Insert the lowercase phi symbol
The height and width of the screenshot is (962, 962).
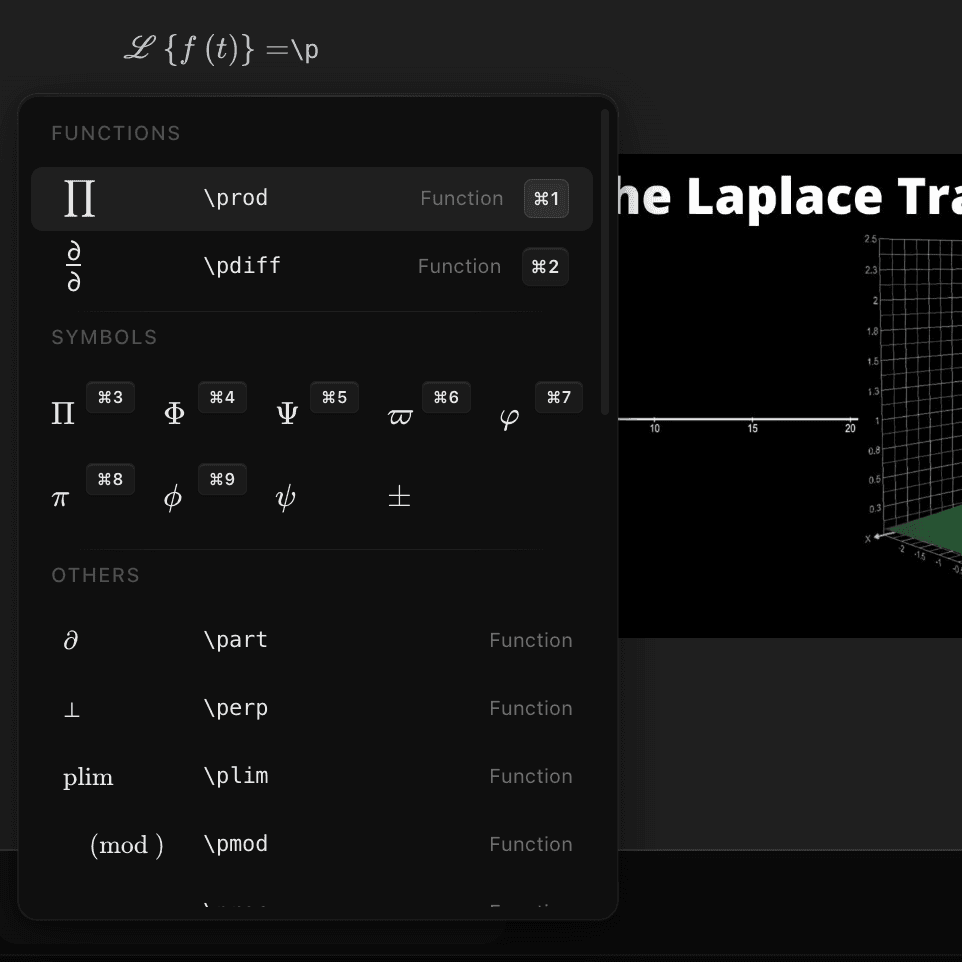[x=173, y=498]
